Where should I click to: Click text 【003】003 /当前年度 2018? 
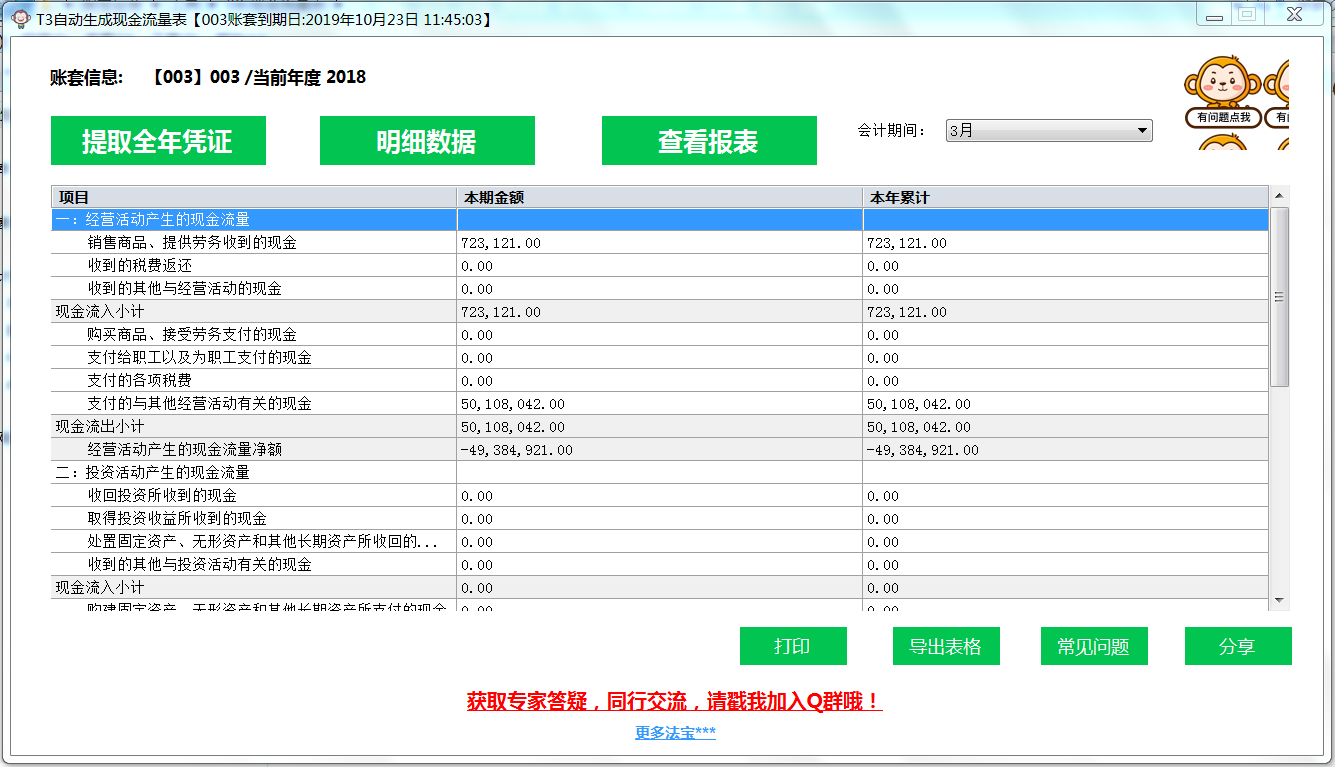[x=259, y=77]
